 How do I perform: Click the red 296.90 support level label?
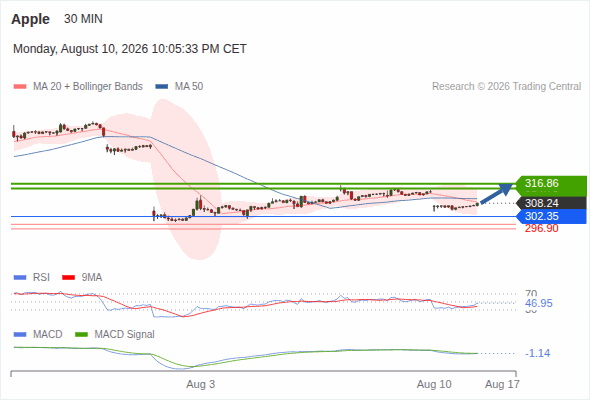coord(541,228)
